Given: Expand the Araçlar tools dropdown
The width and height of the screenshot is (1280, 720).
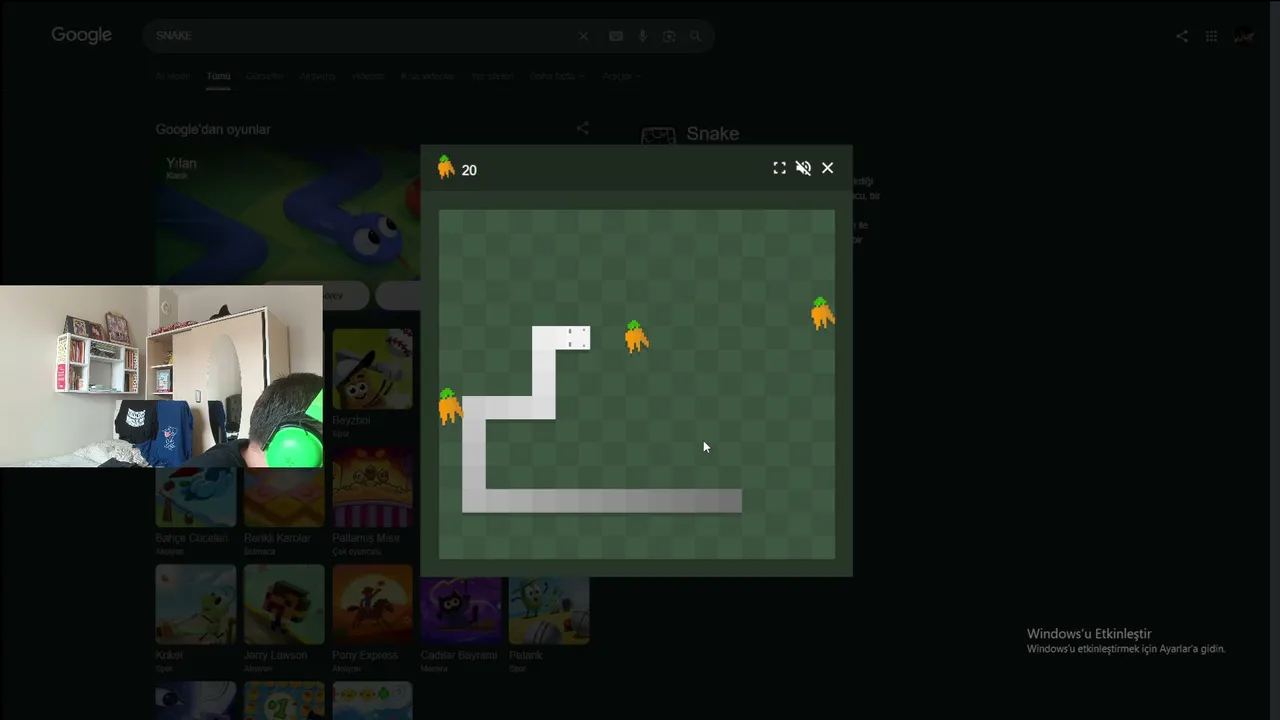Looking at the screenshot, I should pyautogui.click(x=620, y=76).
